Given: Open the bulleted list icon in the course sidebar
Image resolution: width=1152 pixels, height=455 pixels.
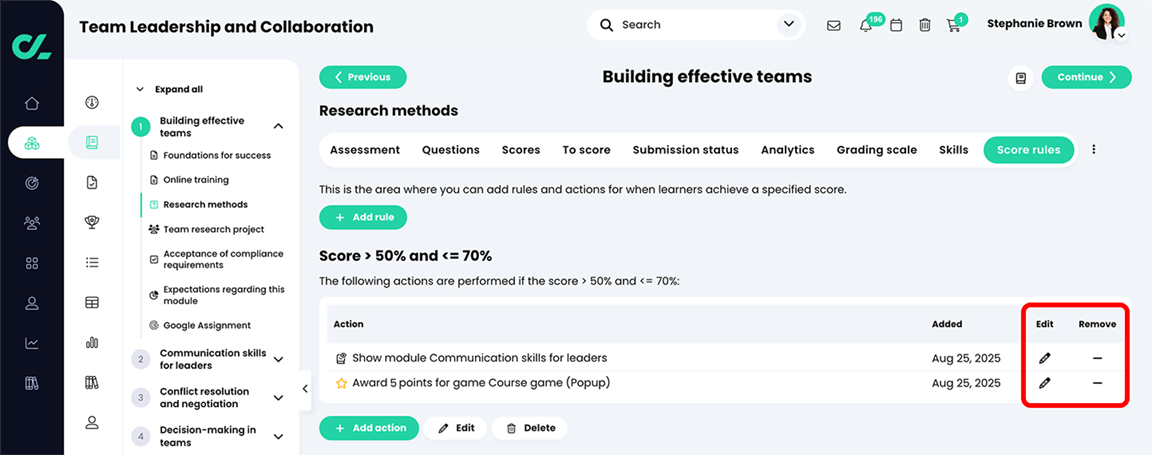Looking at the screenshot, I should [92, 262].
